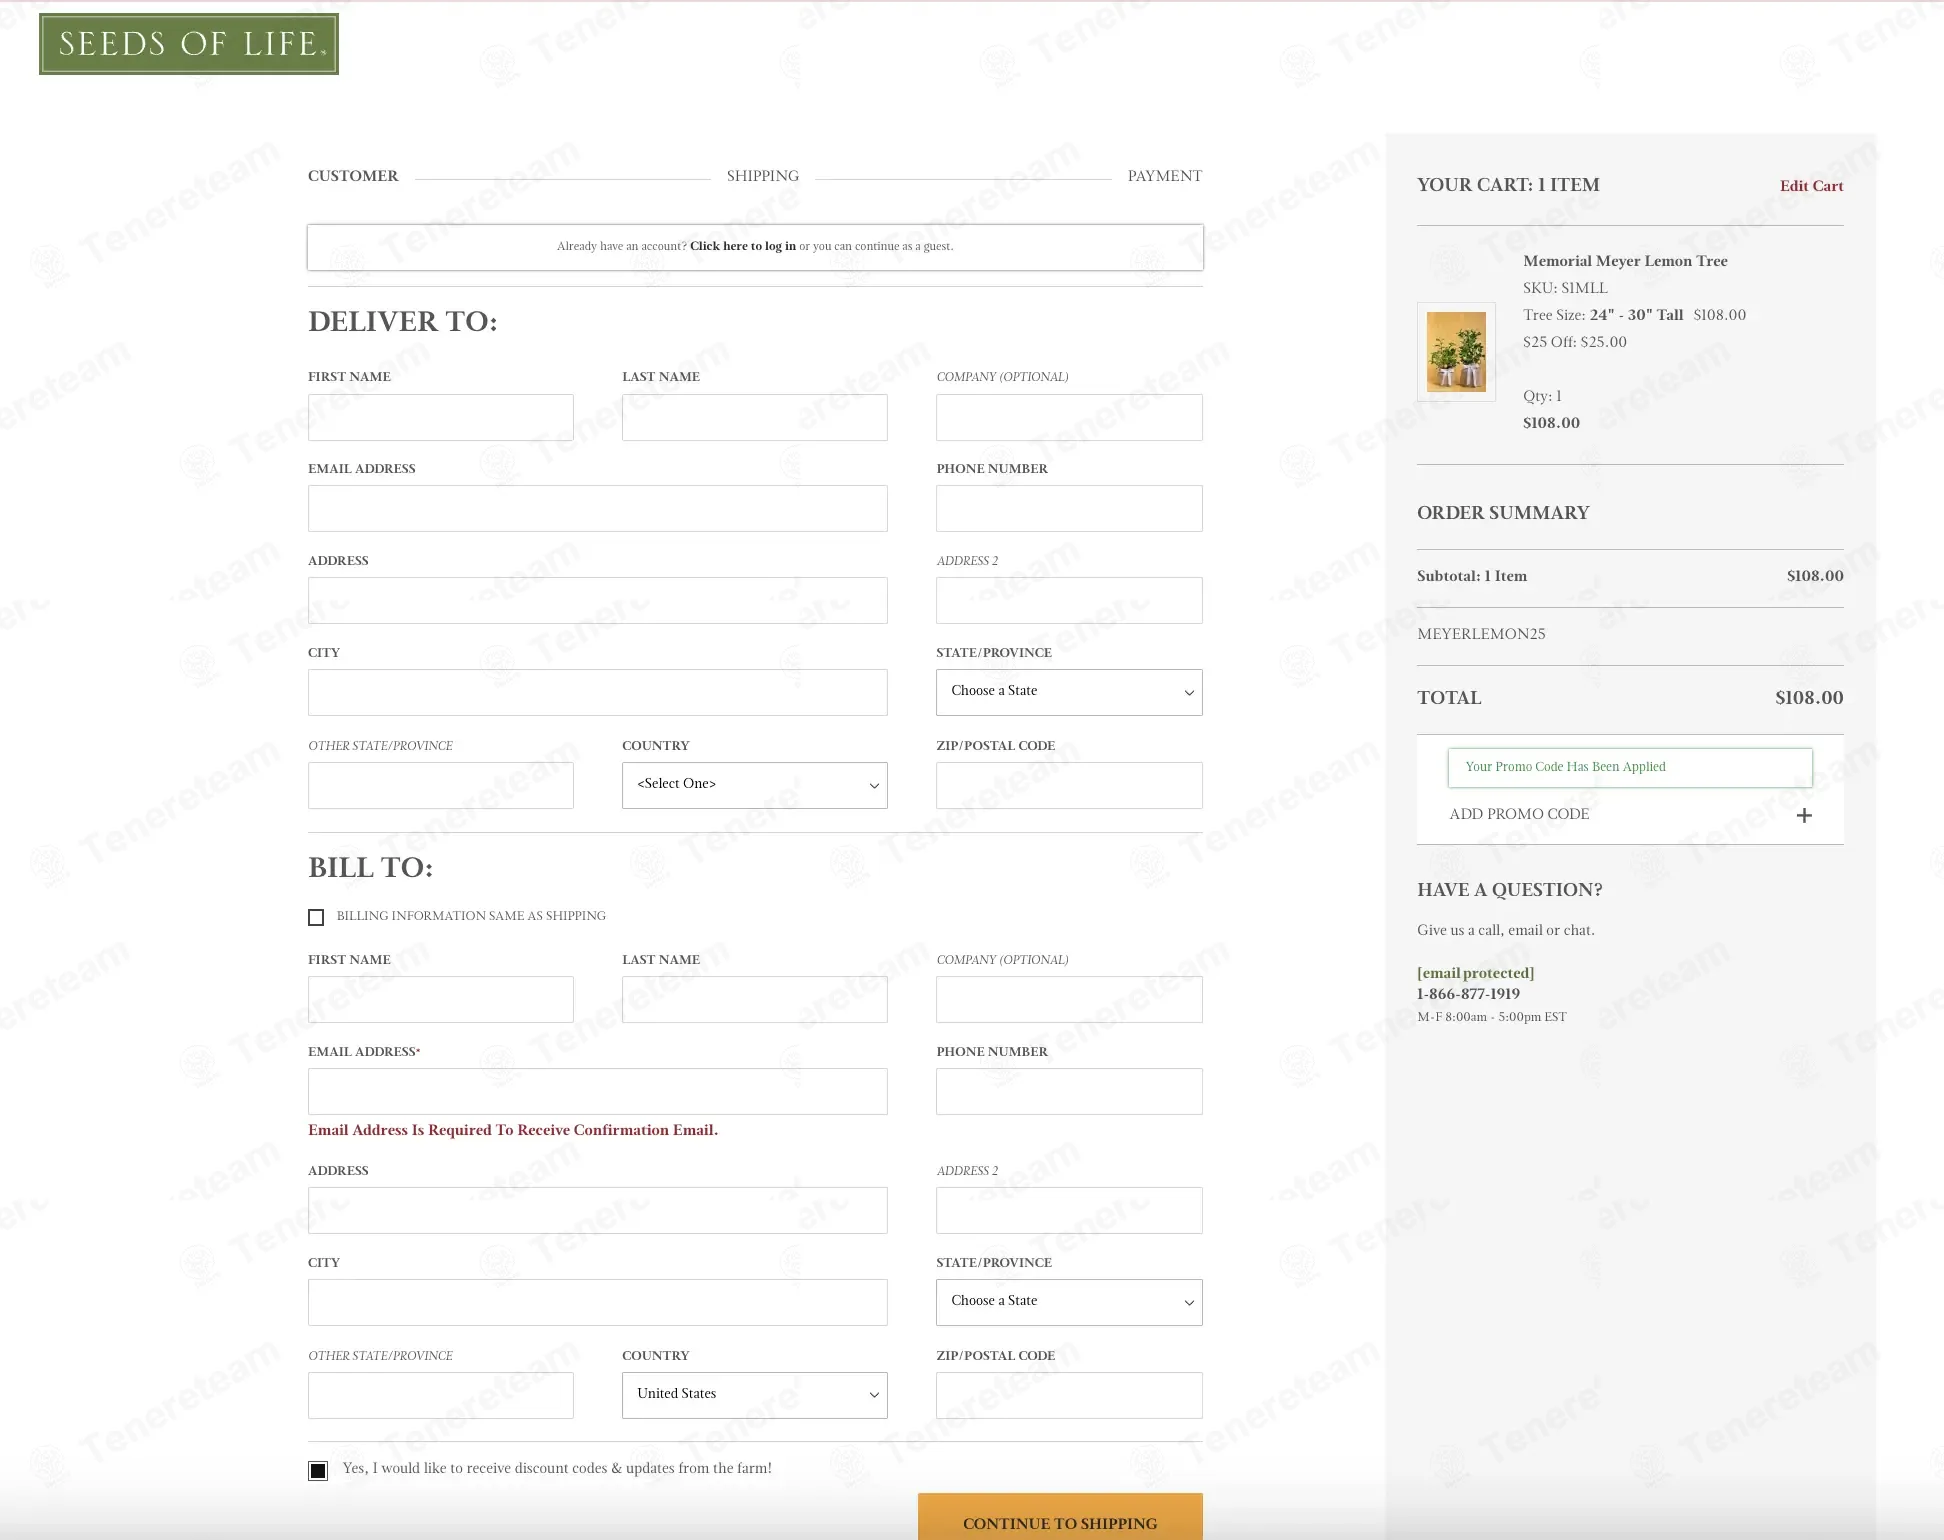Open billing Choose a State dropdown

[x=1069, y=1302]
